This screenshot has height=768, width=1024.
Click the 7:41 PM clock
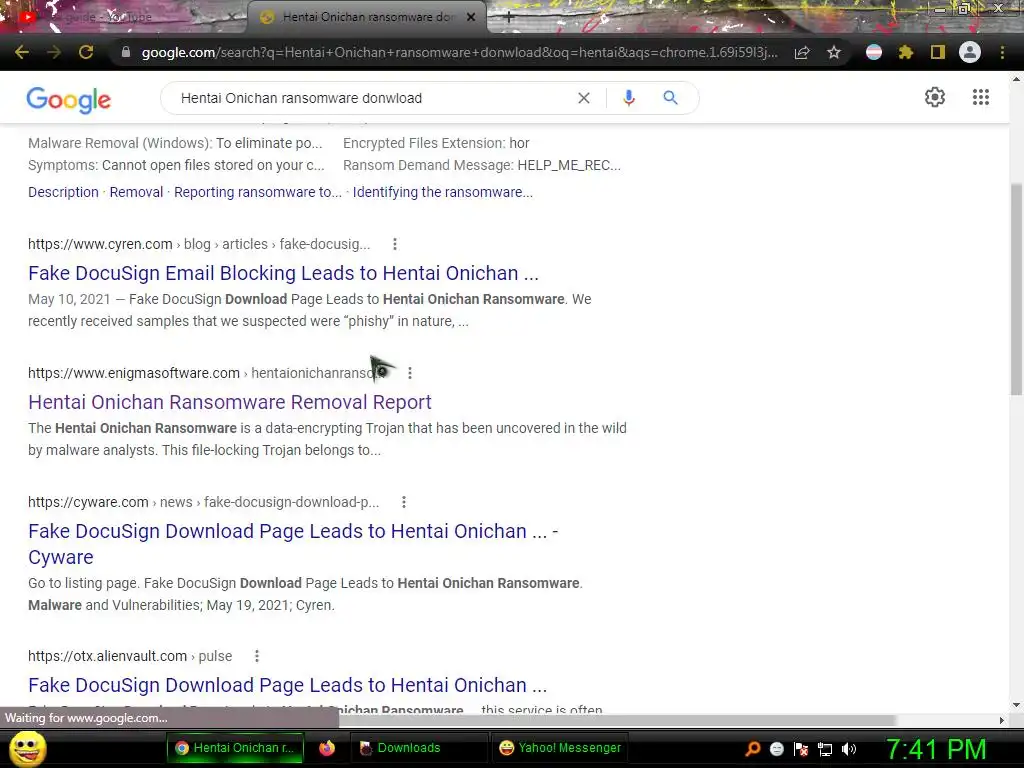(x=936, y=749)
